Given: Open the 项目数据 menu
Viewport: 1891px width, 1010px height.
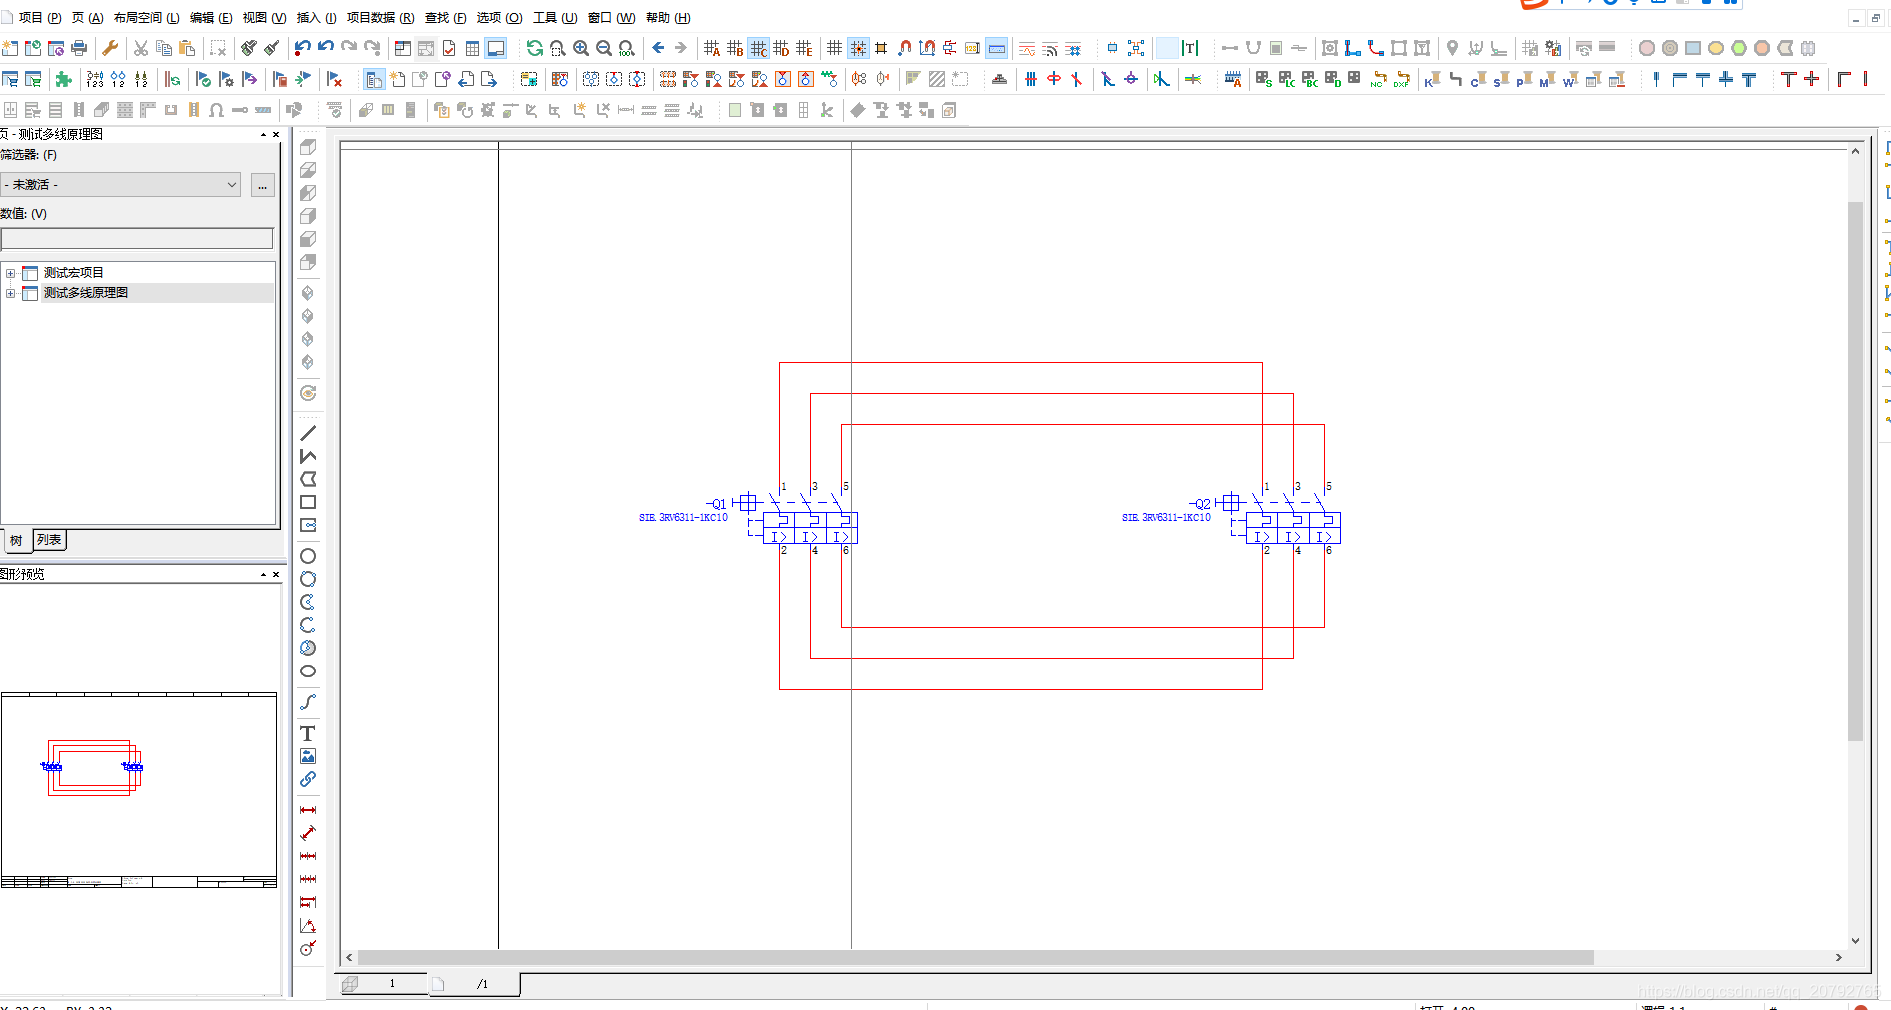Looking at the screenshot, I should pos(380,18).
